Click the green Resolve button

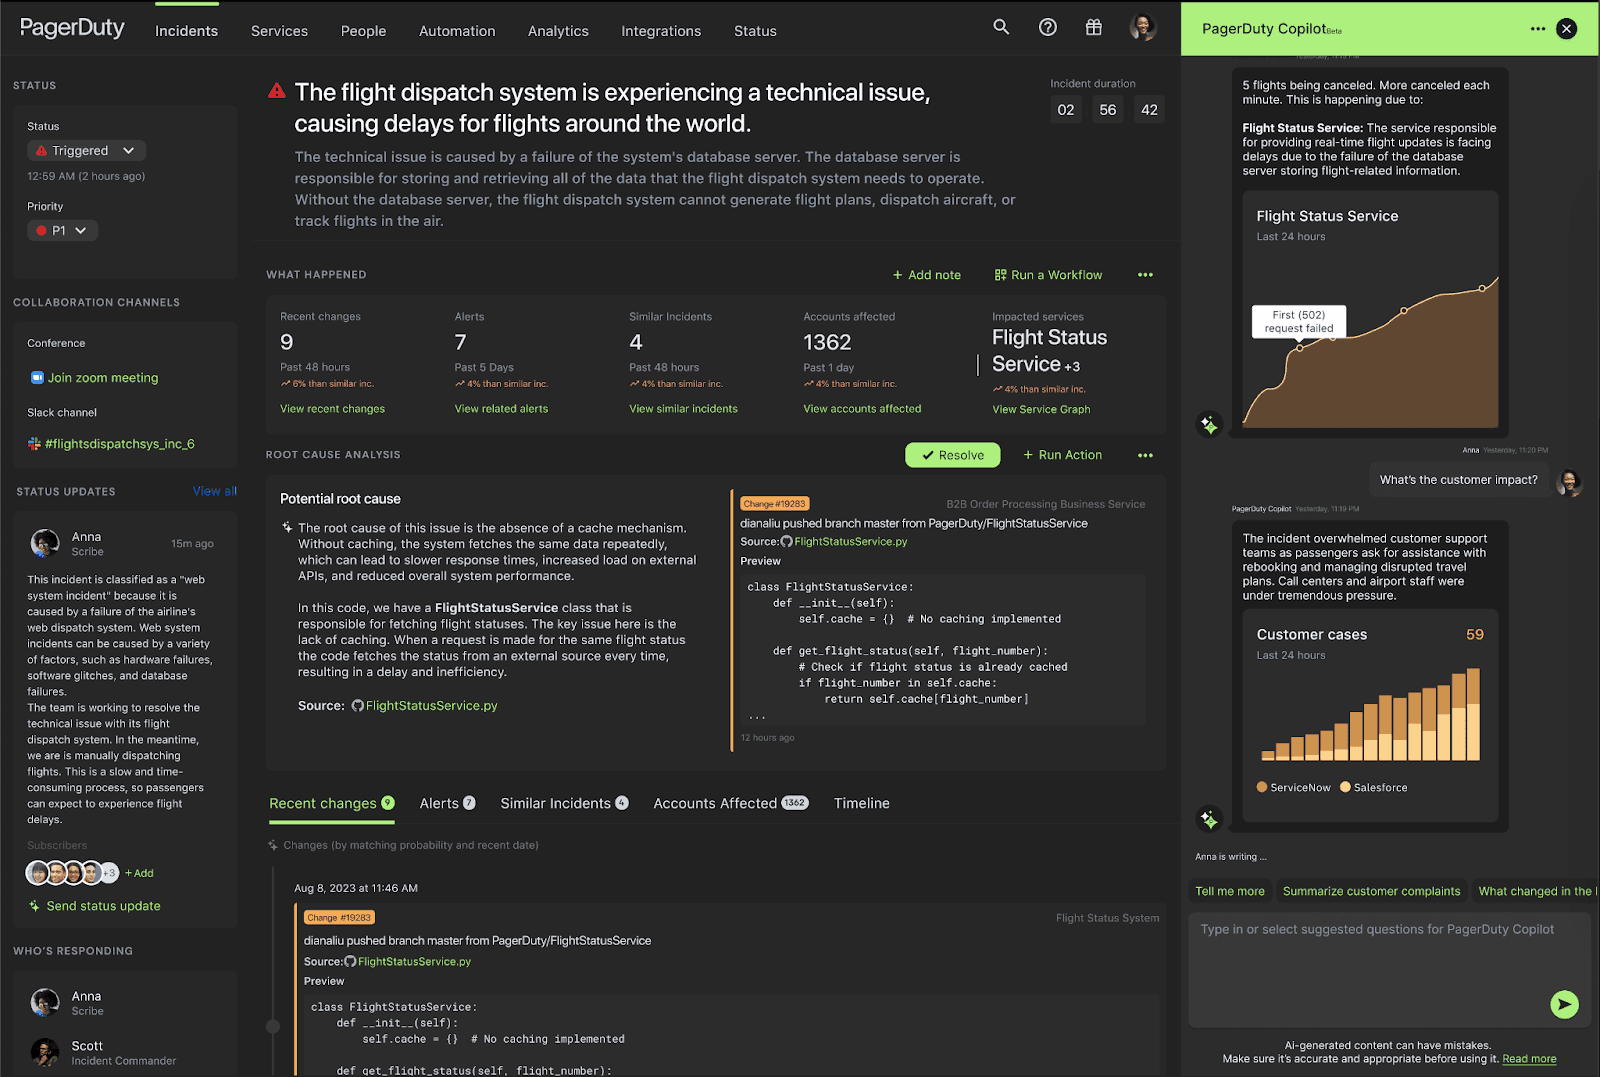point(952,455)
